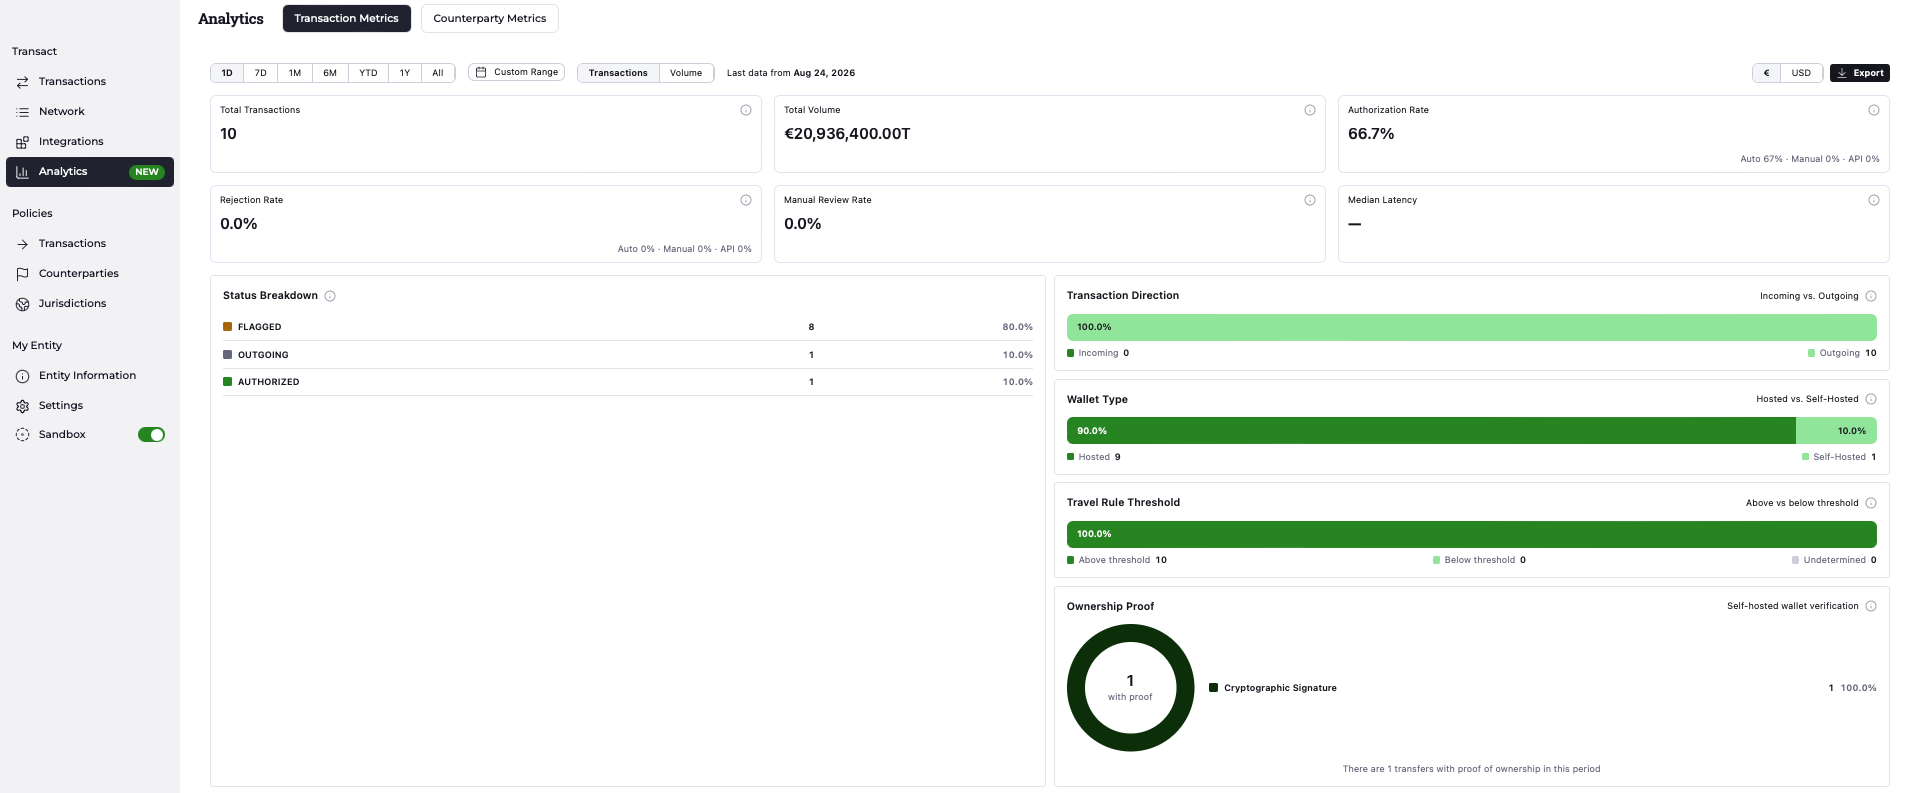Click the Integrations sidebar icon
This screenshot has height=793, width=1911.
[22, 142]
